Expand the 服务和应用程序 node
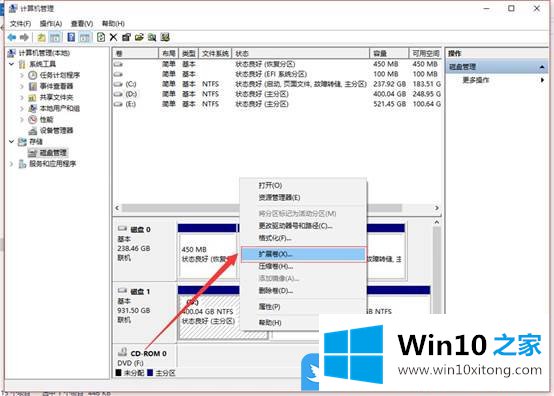The image size is (554, 396). click(x=12, y=164)
